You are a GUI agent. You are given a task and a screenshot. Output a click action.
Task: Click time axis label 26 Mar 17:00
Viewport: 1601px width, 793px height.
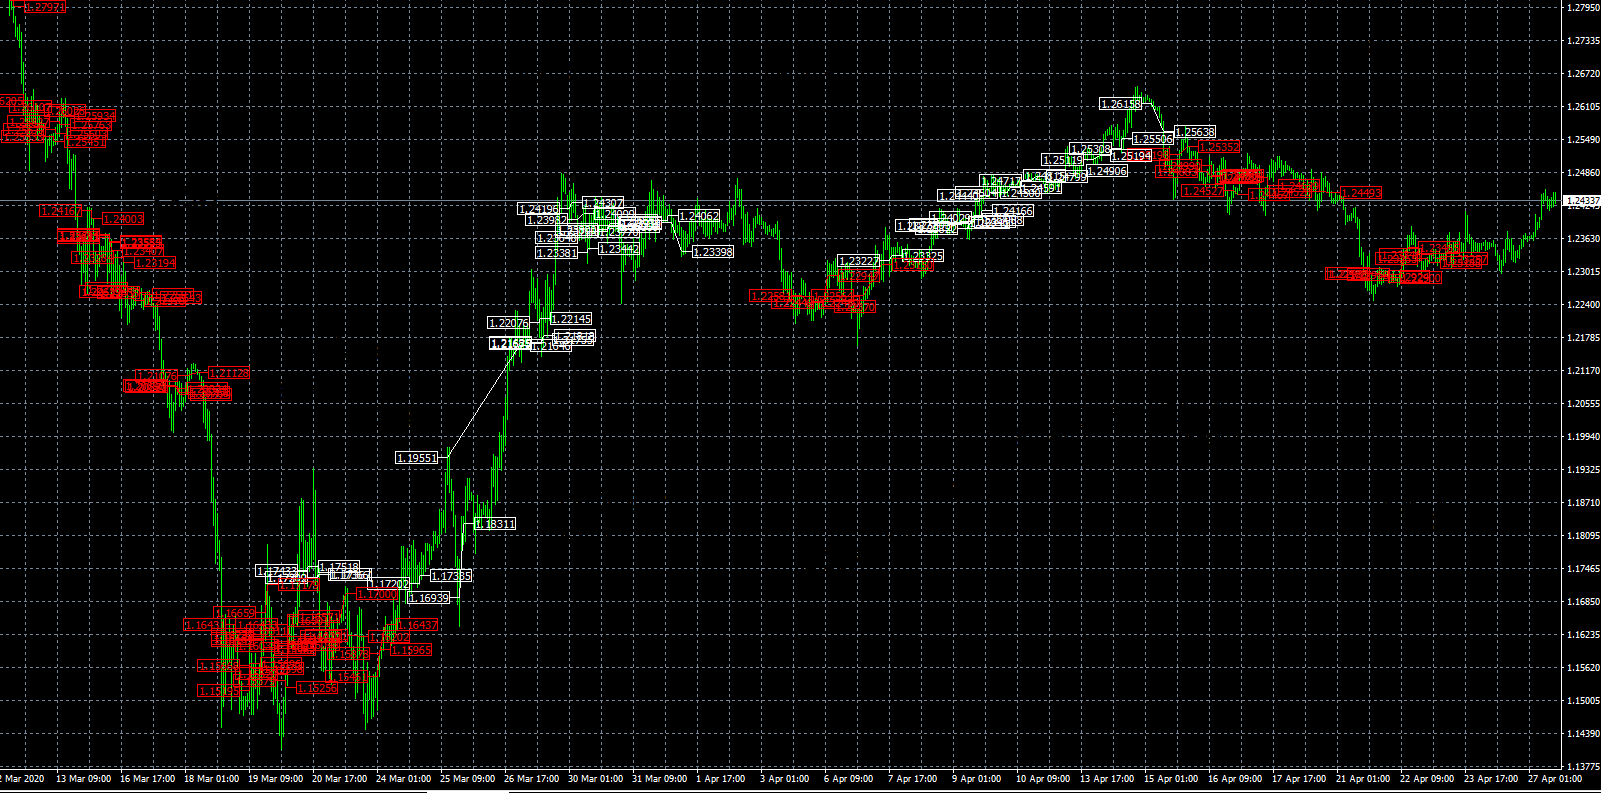tap(531, 778)
